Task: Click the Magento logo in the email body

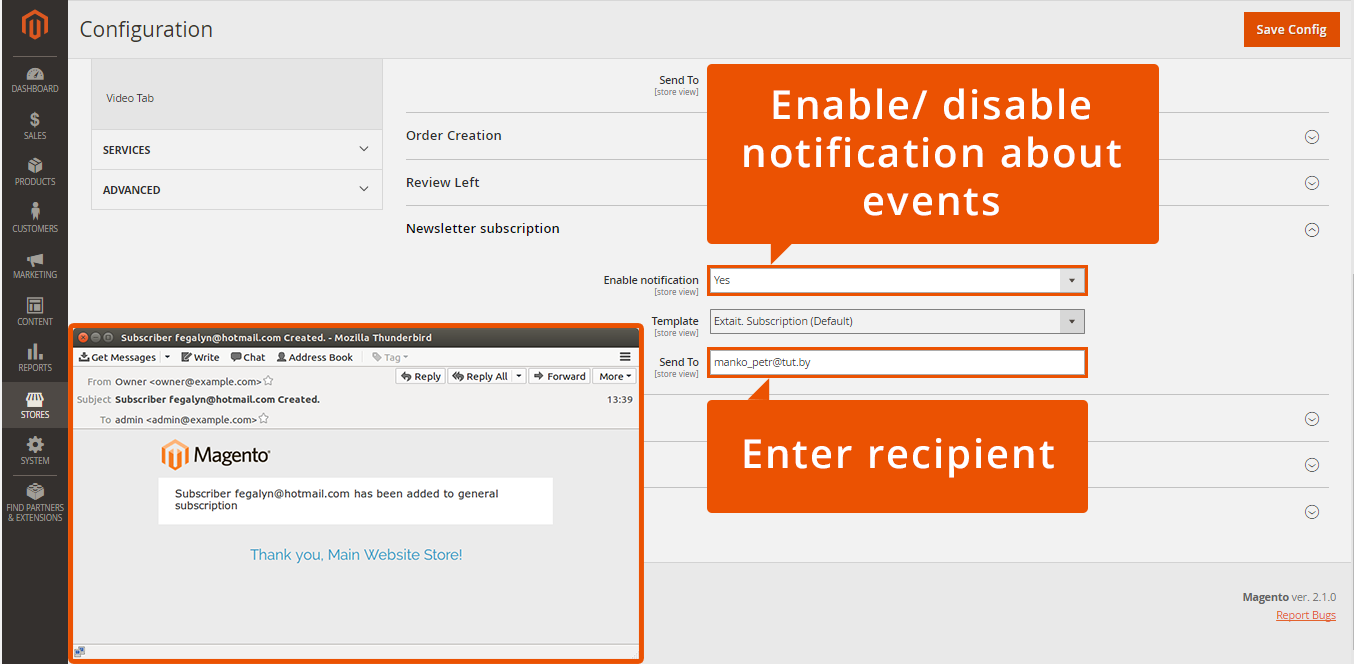Action: (x=216, y=455)
